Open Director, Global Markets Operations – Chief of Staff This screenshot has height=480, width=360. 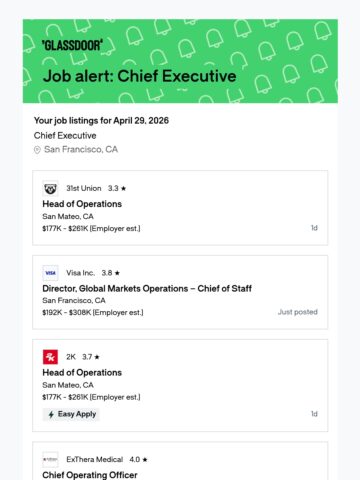147,288
